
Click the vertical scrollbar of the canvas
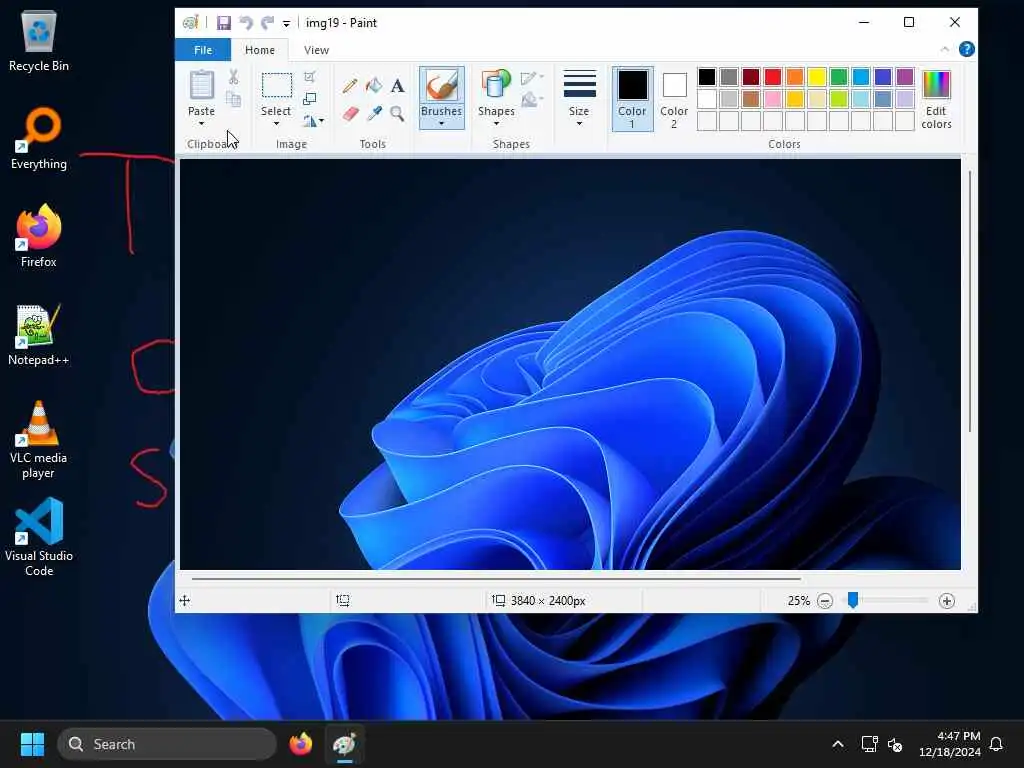[970, 300]
